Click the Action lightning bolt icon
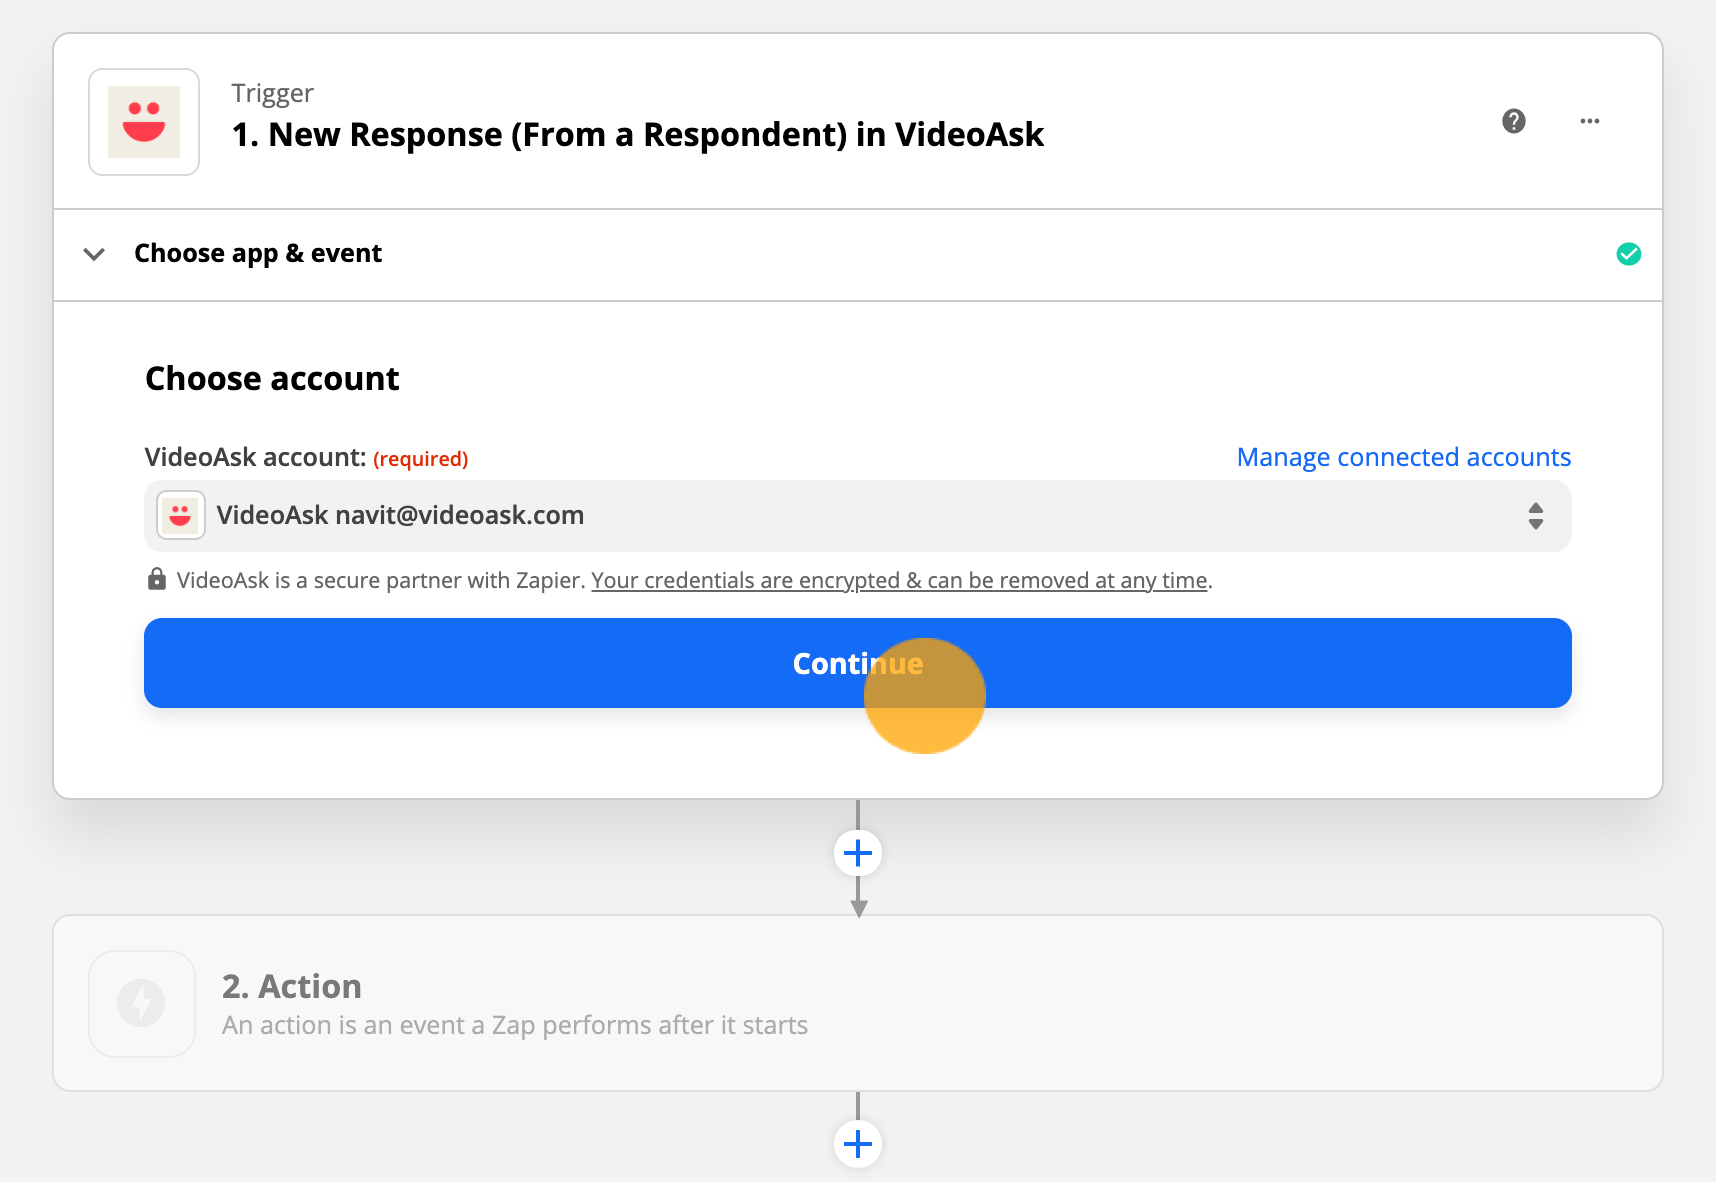The width and height of the screenshot is (1716, 1182). [142, 1003]
